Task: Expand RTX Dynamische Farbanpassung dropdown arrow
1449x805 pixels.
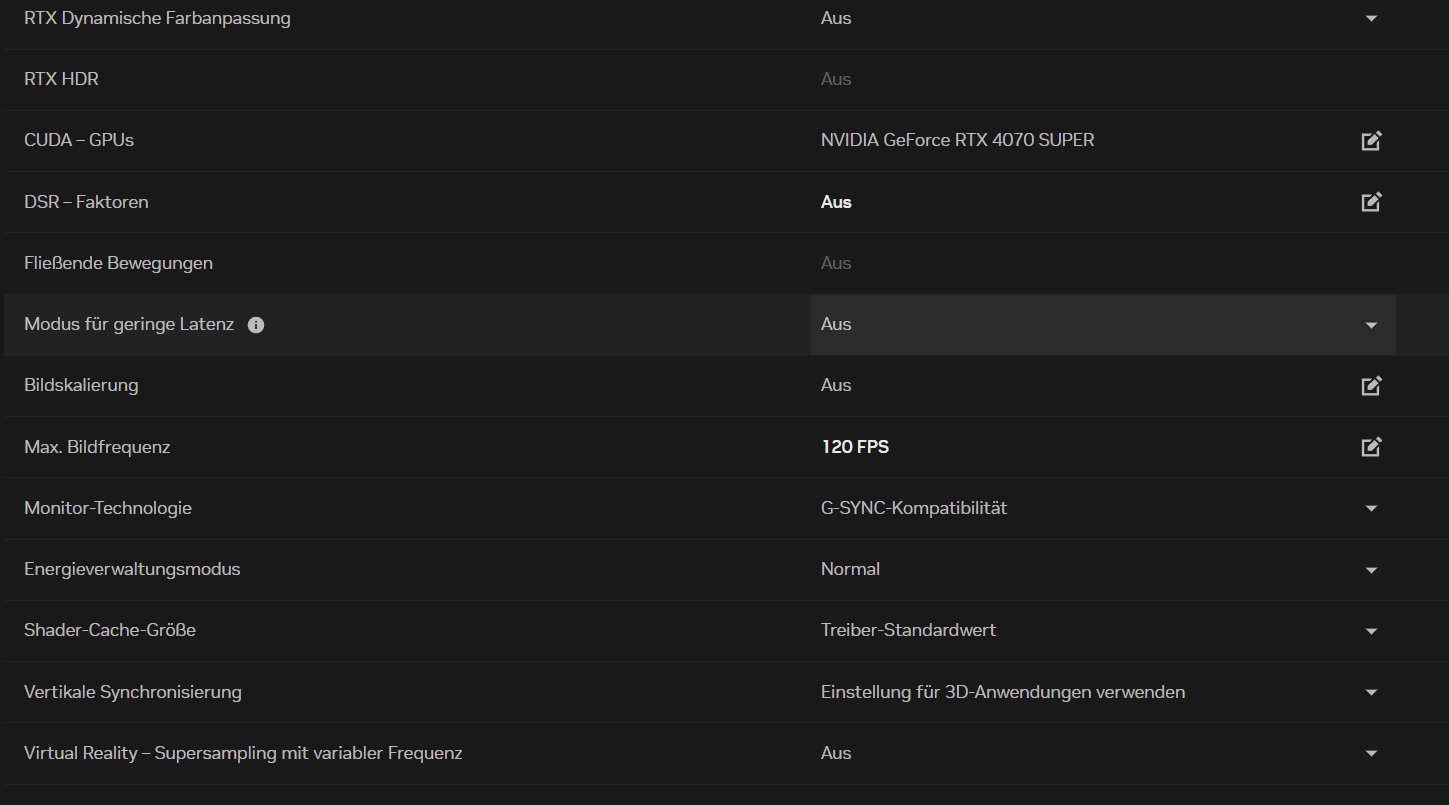Action: 1371,19
